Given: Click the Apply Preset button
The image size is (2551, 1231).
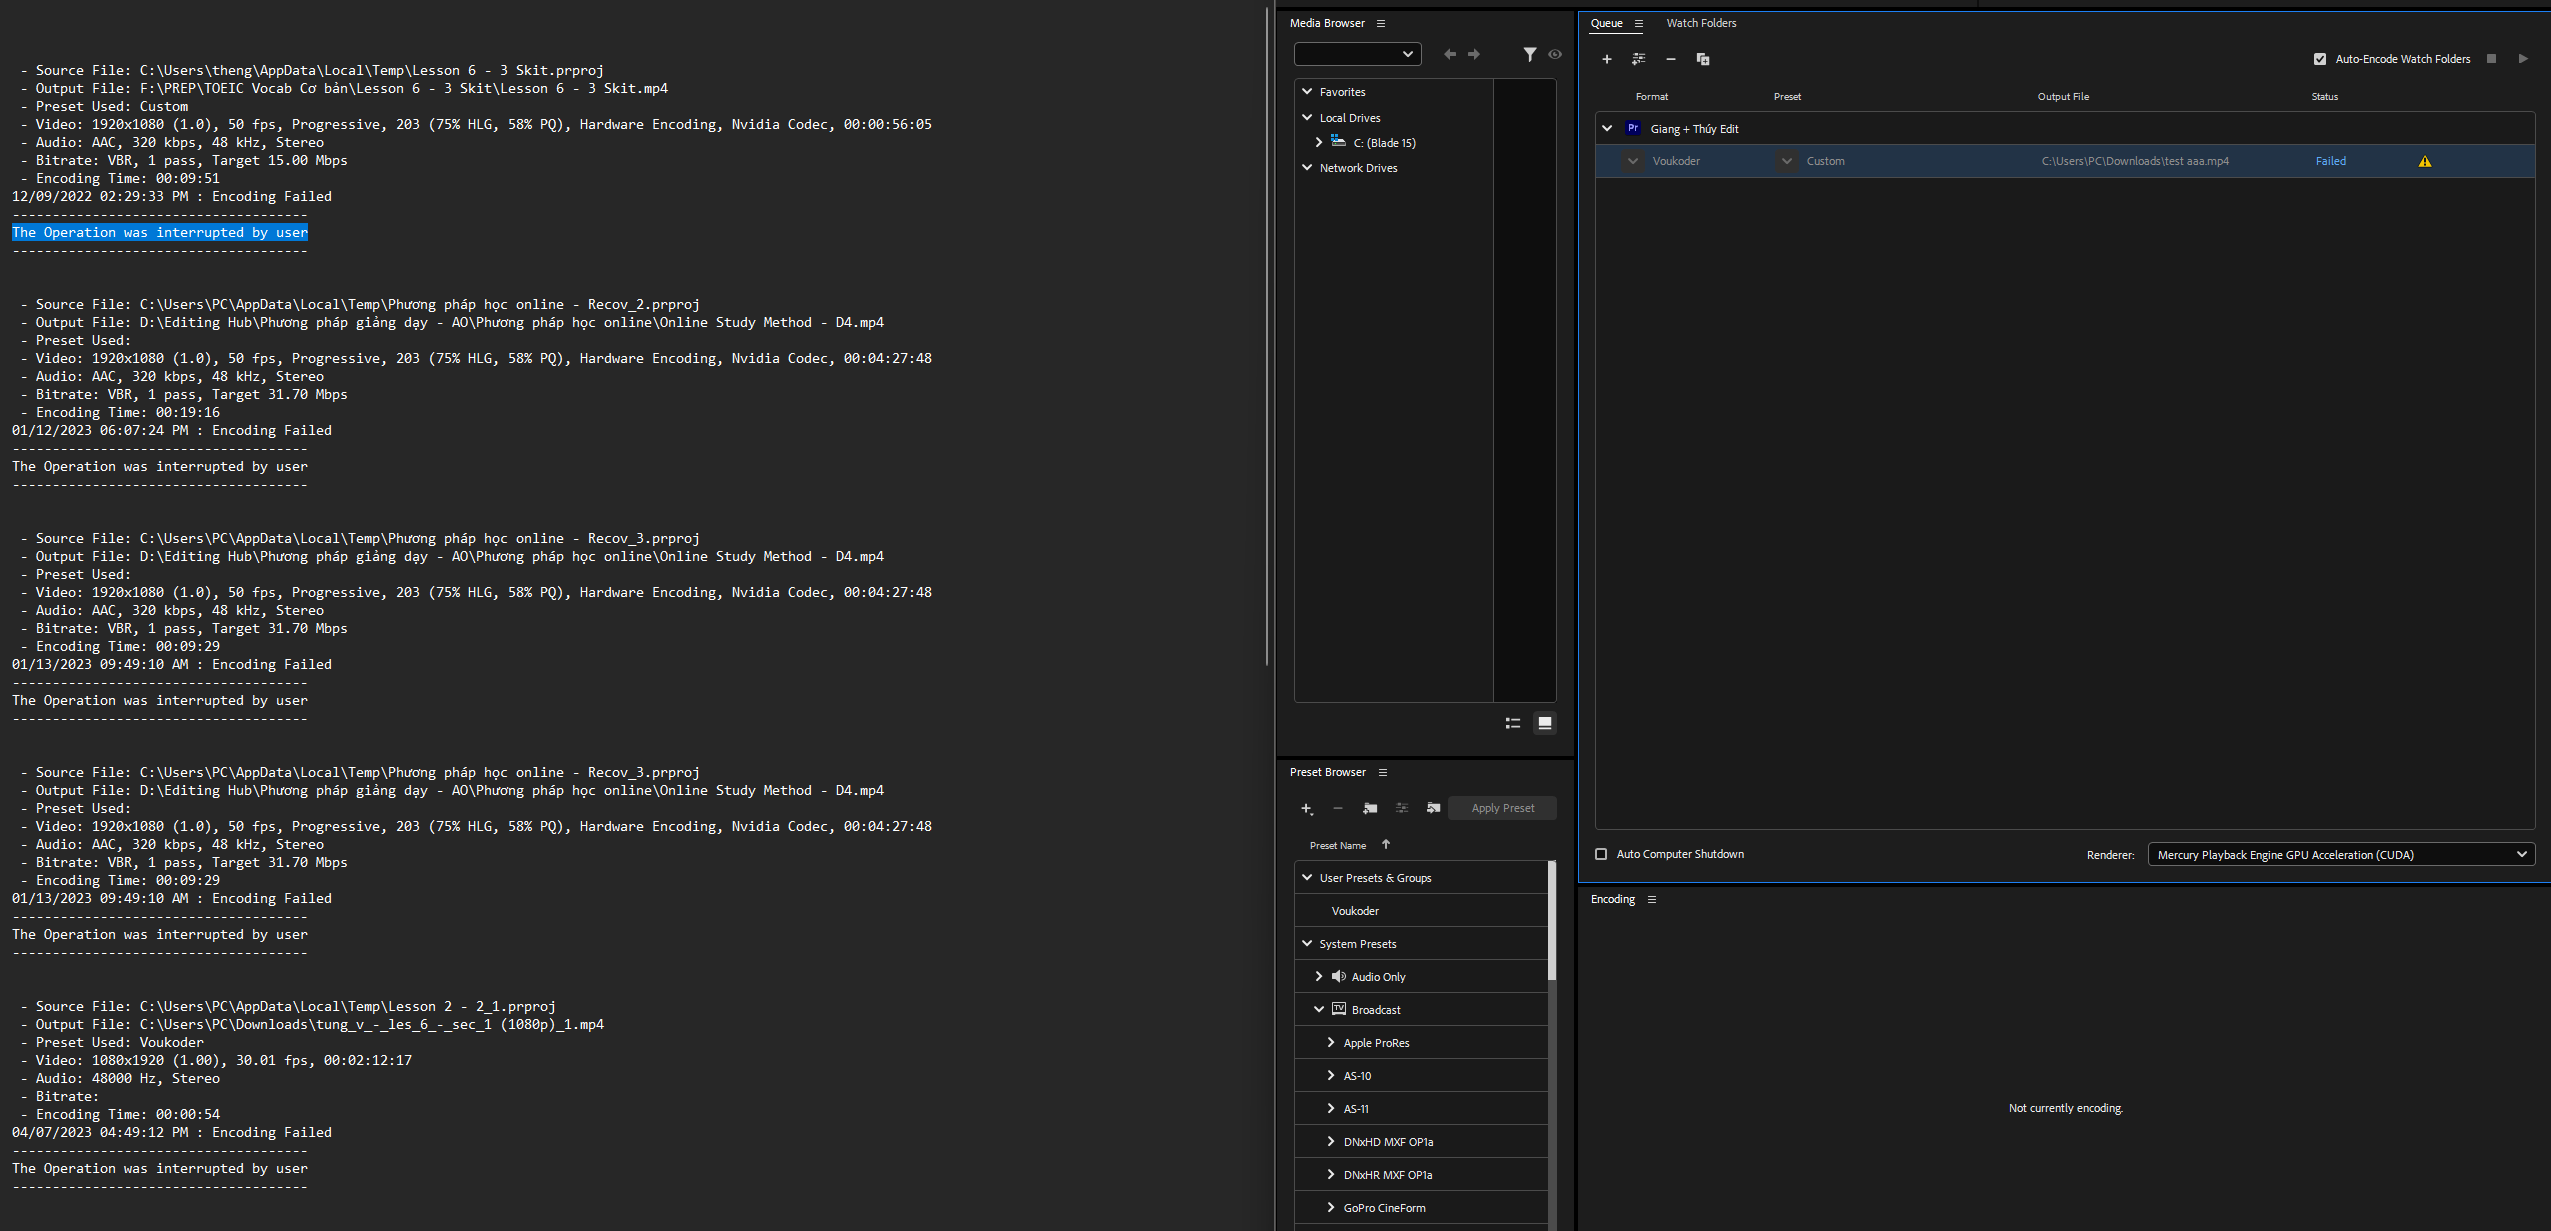Looking at the screenshot, I should pos(1502,808).
